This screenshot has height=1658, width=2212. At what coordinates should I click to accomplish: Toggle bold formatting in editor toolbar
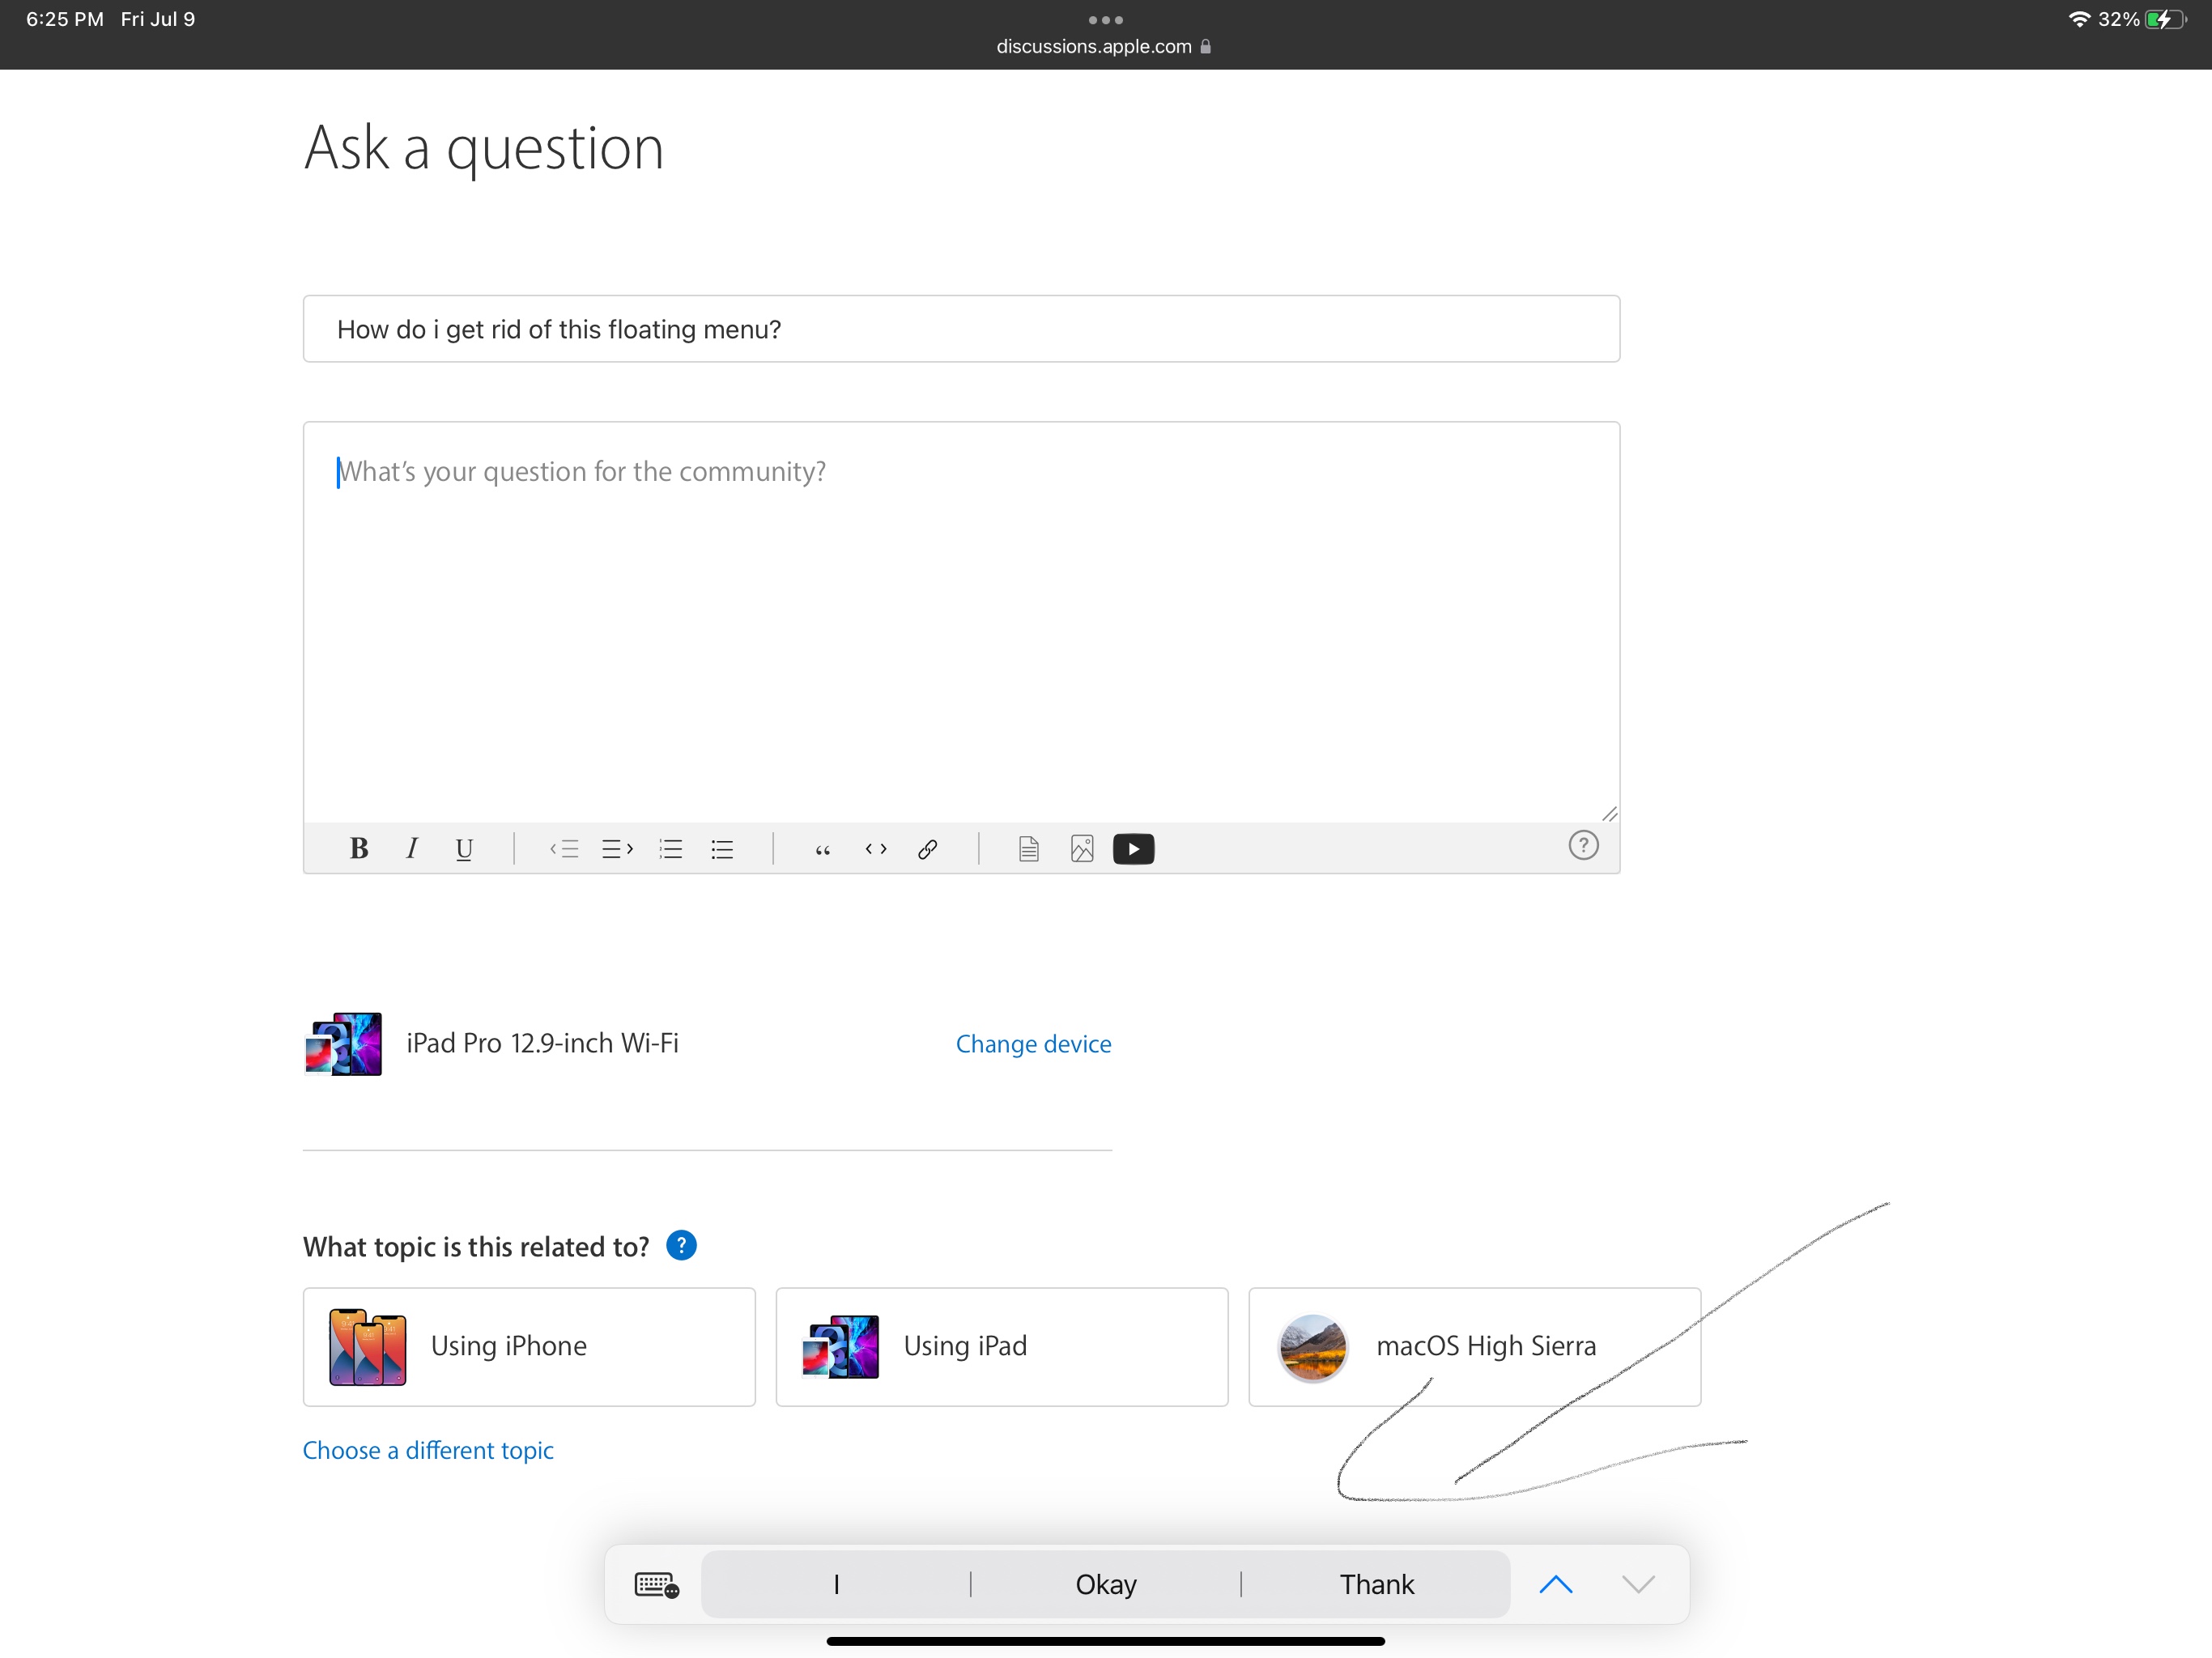click(359, 849)
